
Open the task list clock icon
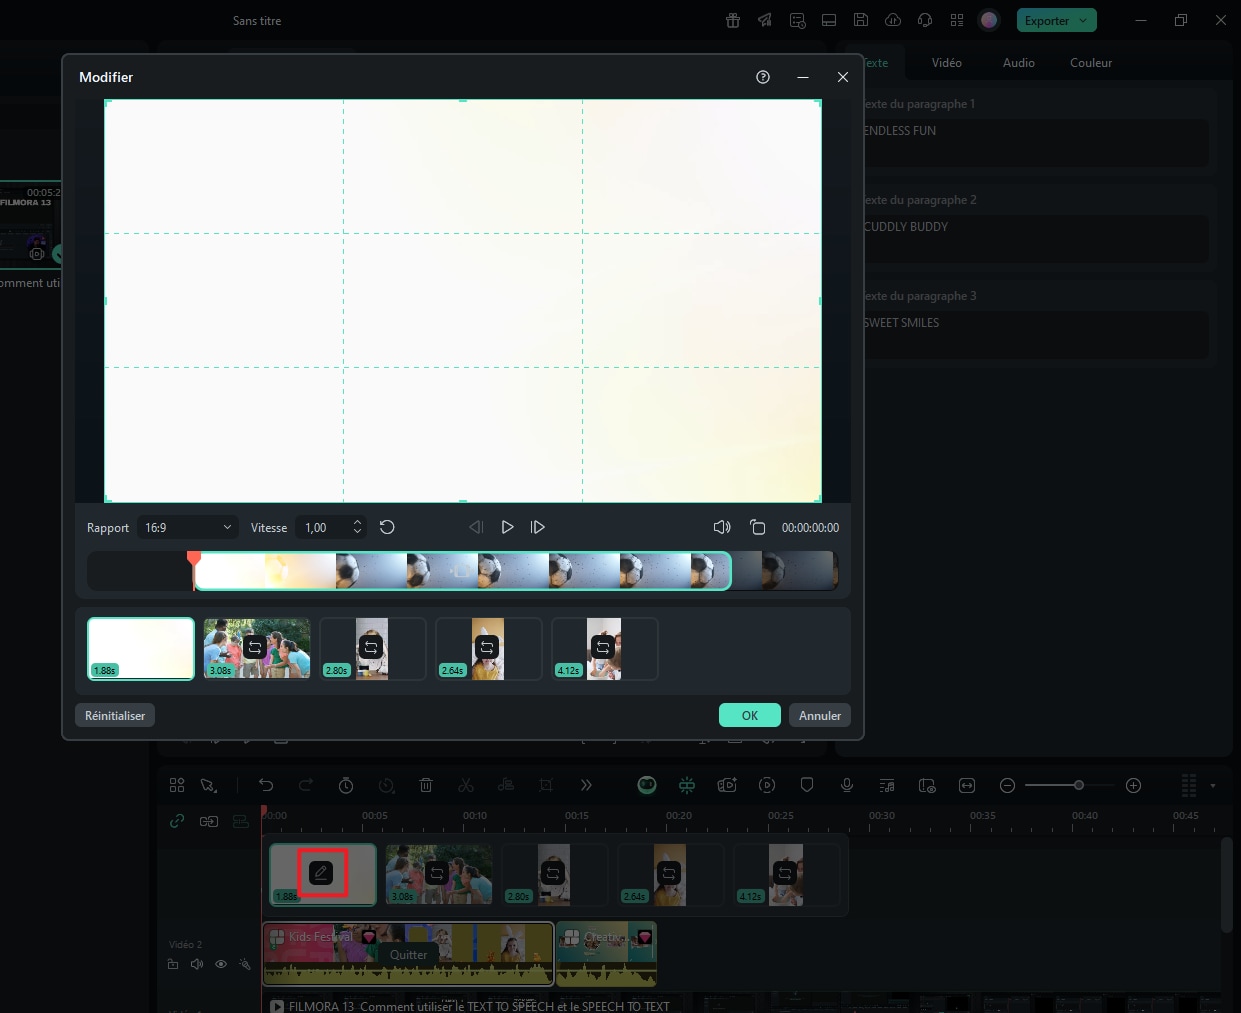coord(797,20)
